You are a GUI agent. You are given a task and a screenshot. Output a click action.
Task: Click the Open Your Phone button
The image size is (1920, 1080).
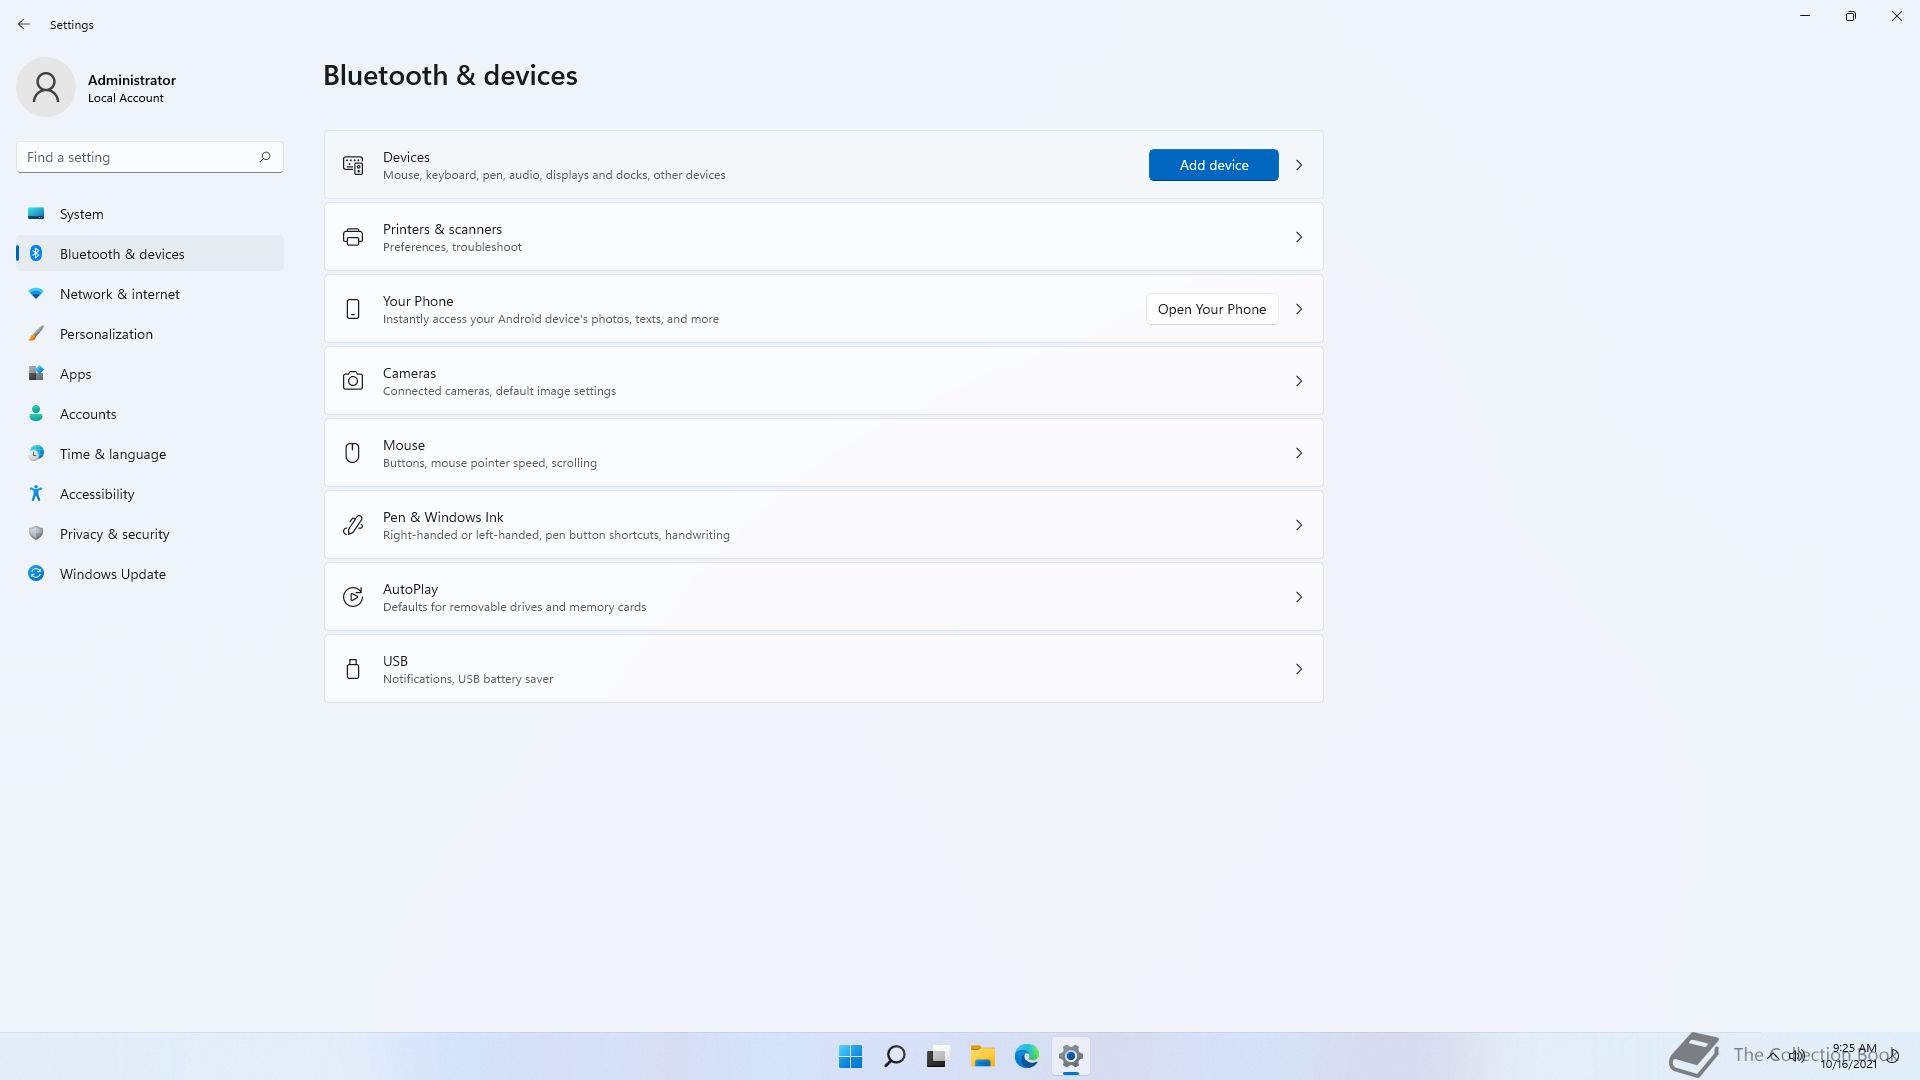click(1211, 309)
